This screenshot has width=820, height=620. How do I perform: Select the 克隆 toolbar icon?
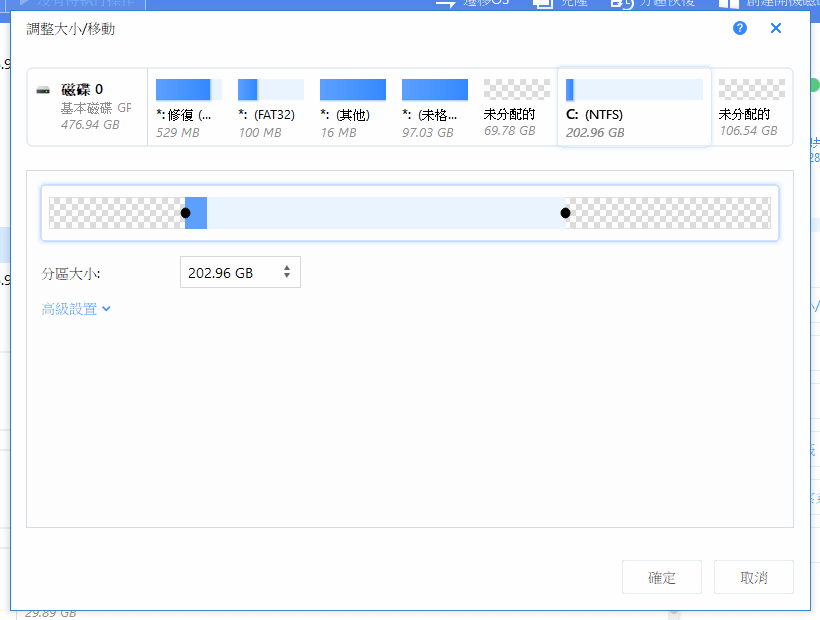pos(560,4)
